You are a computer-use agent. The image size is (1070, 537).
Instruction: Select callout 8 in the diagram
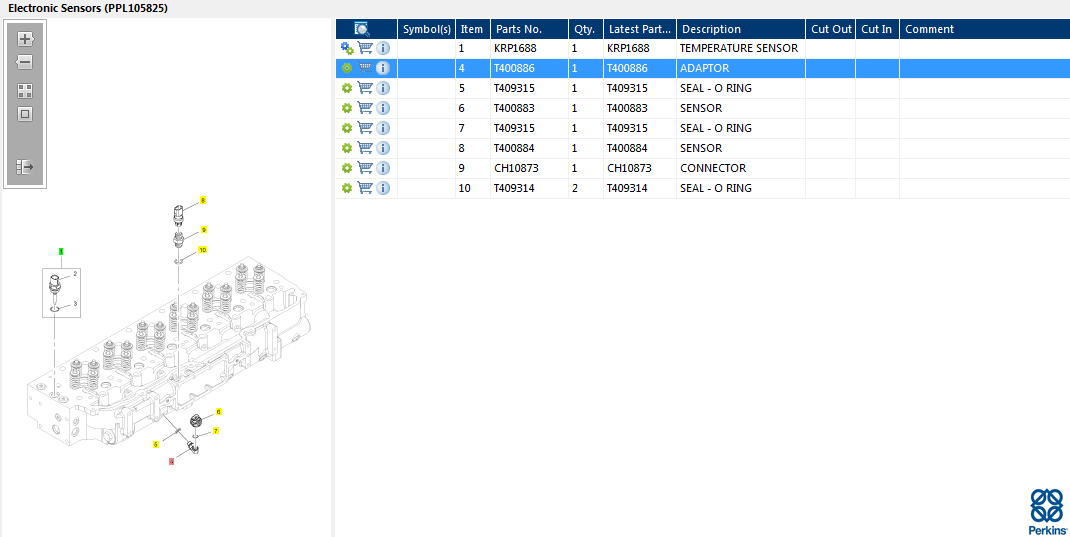[203, 201]
